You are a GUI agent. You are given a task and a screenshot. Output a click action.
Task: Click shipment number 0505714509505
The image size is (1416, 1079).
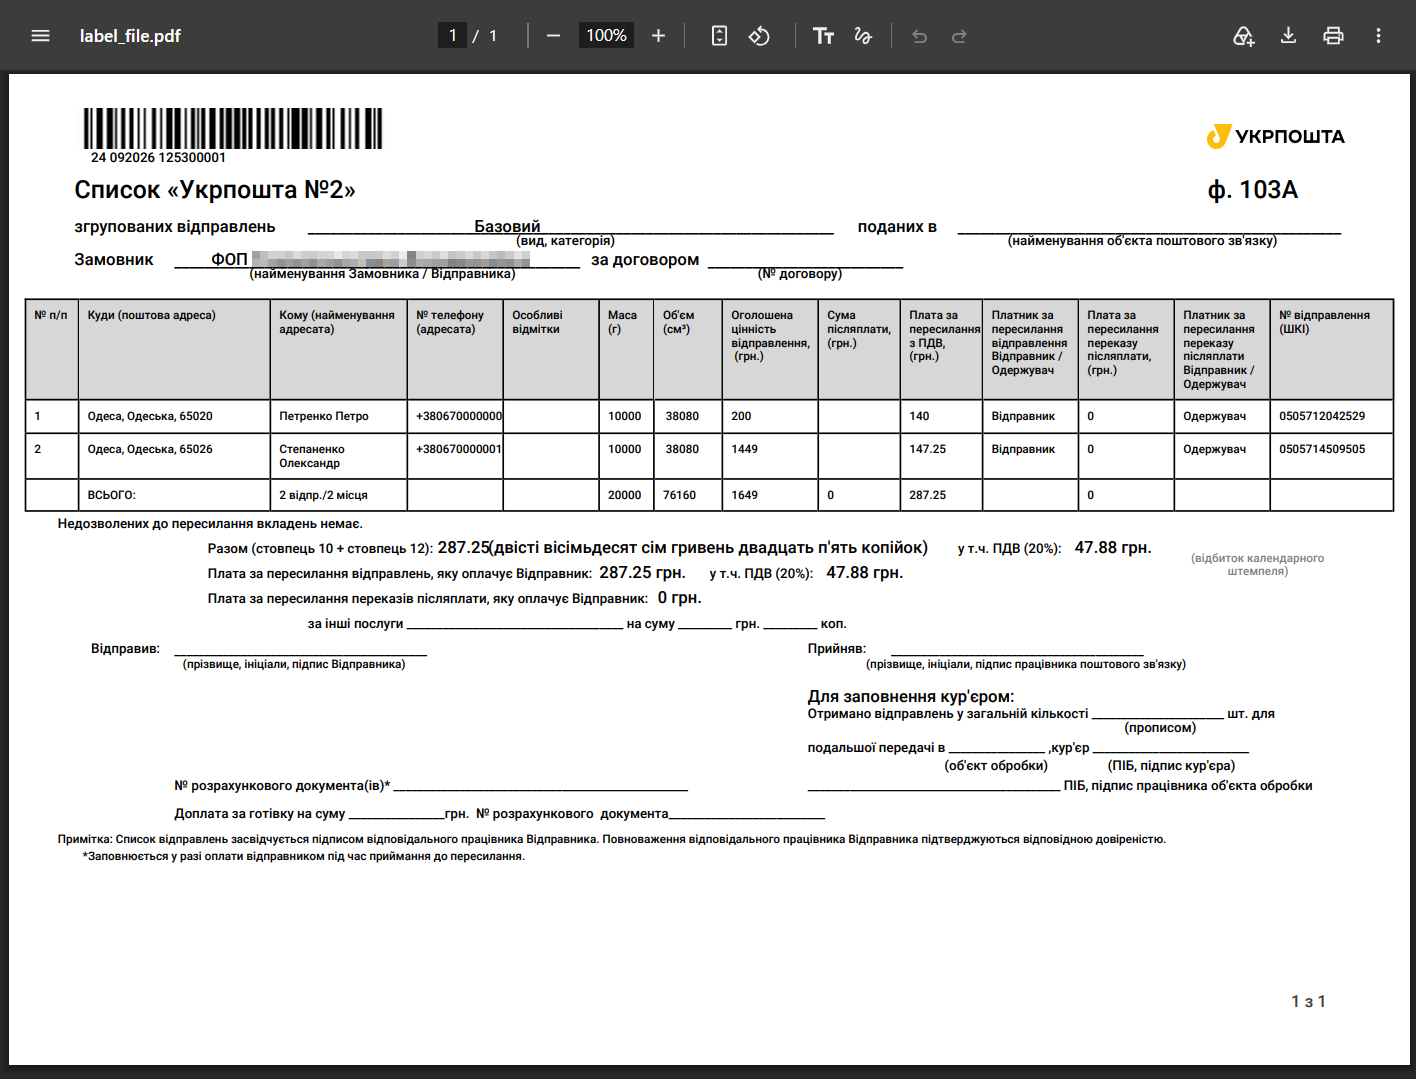(1322, 449)
